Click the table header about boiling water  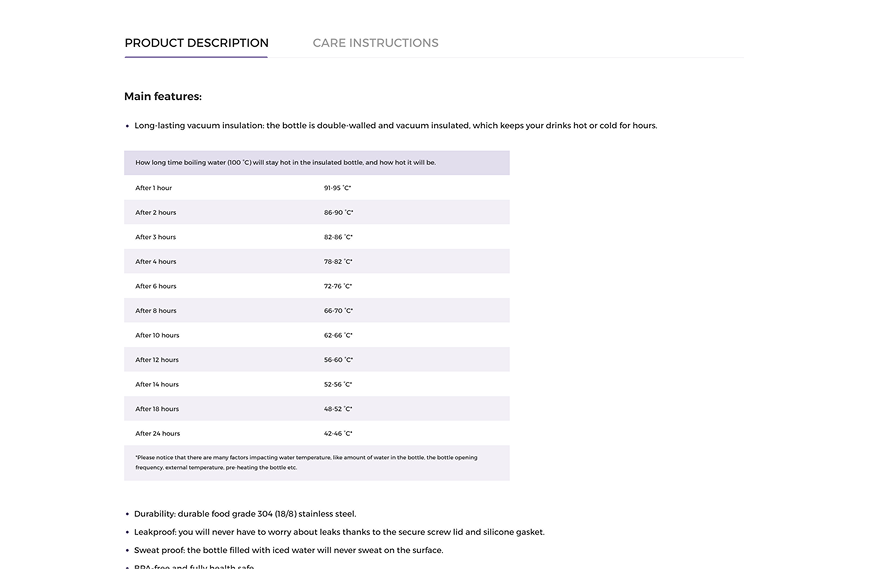point(317,163)
